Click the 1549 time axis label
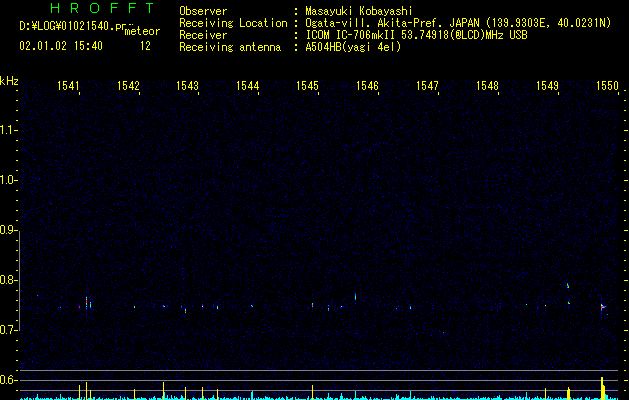Image resolution: width=629 pixels, height=400 pixels. point(547,86)
